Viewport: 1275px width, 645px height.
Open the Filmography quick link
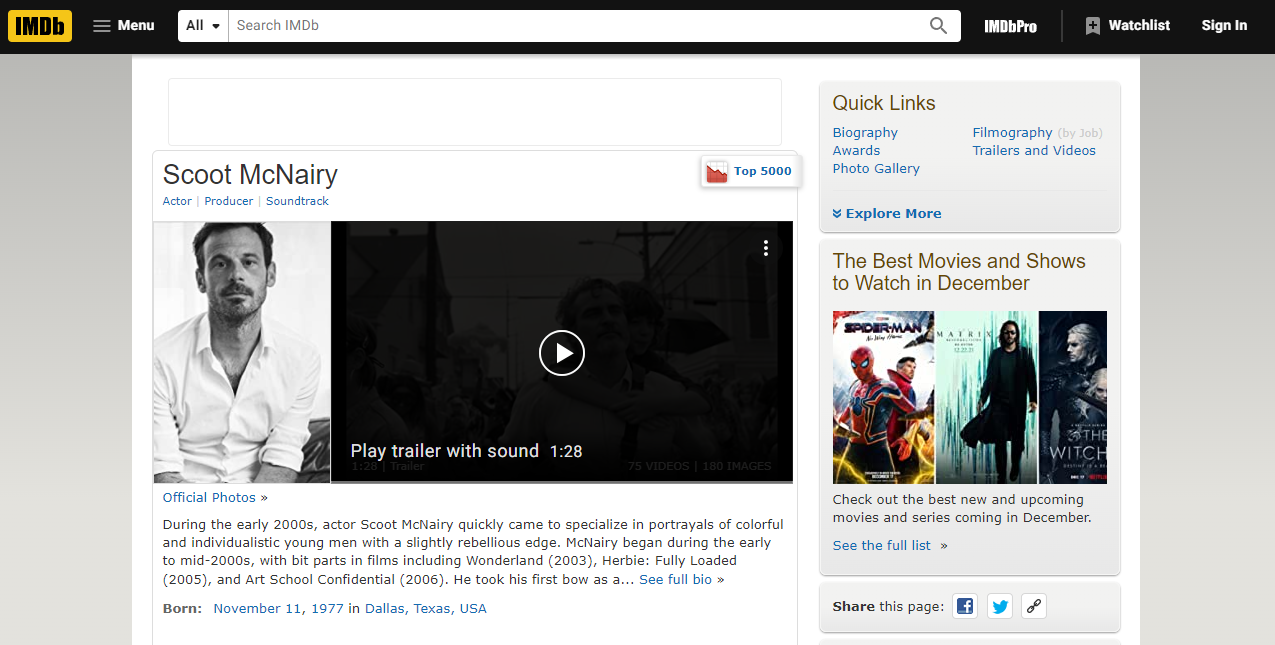1012,132
